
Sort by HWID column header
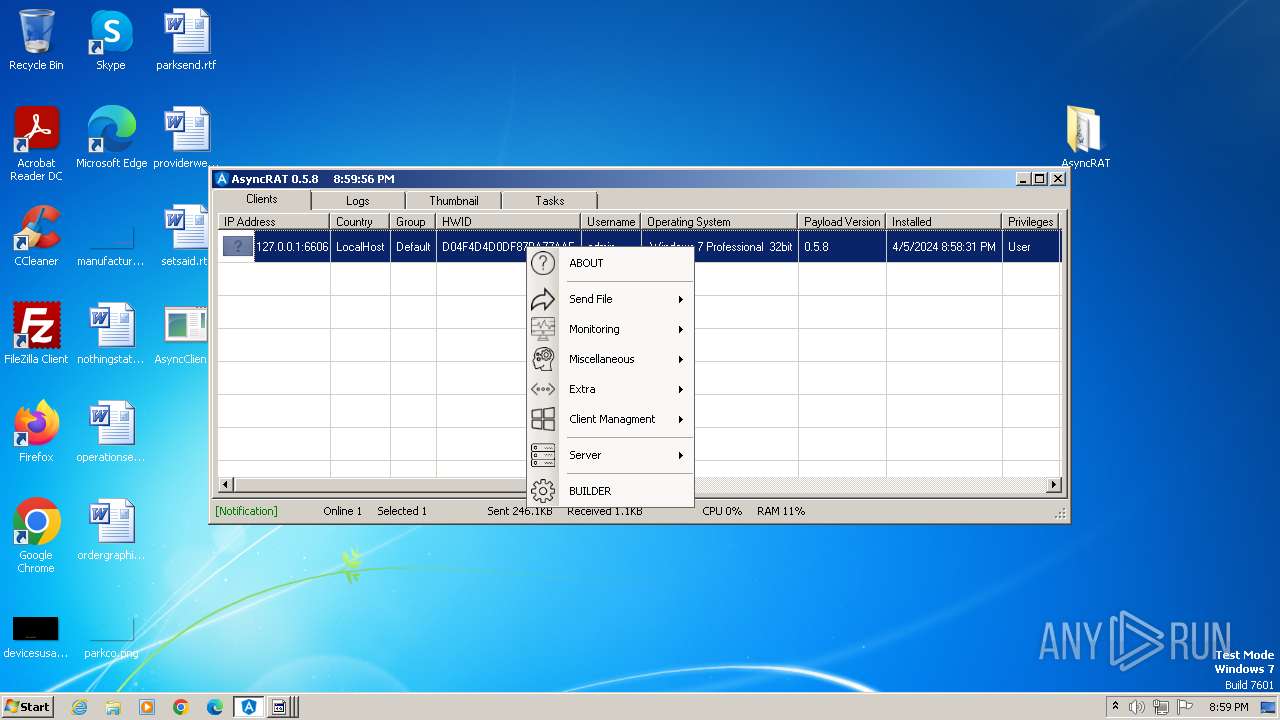click(508, 222)
